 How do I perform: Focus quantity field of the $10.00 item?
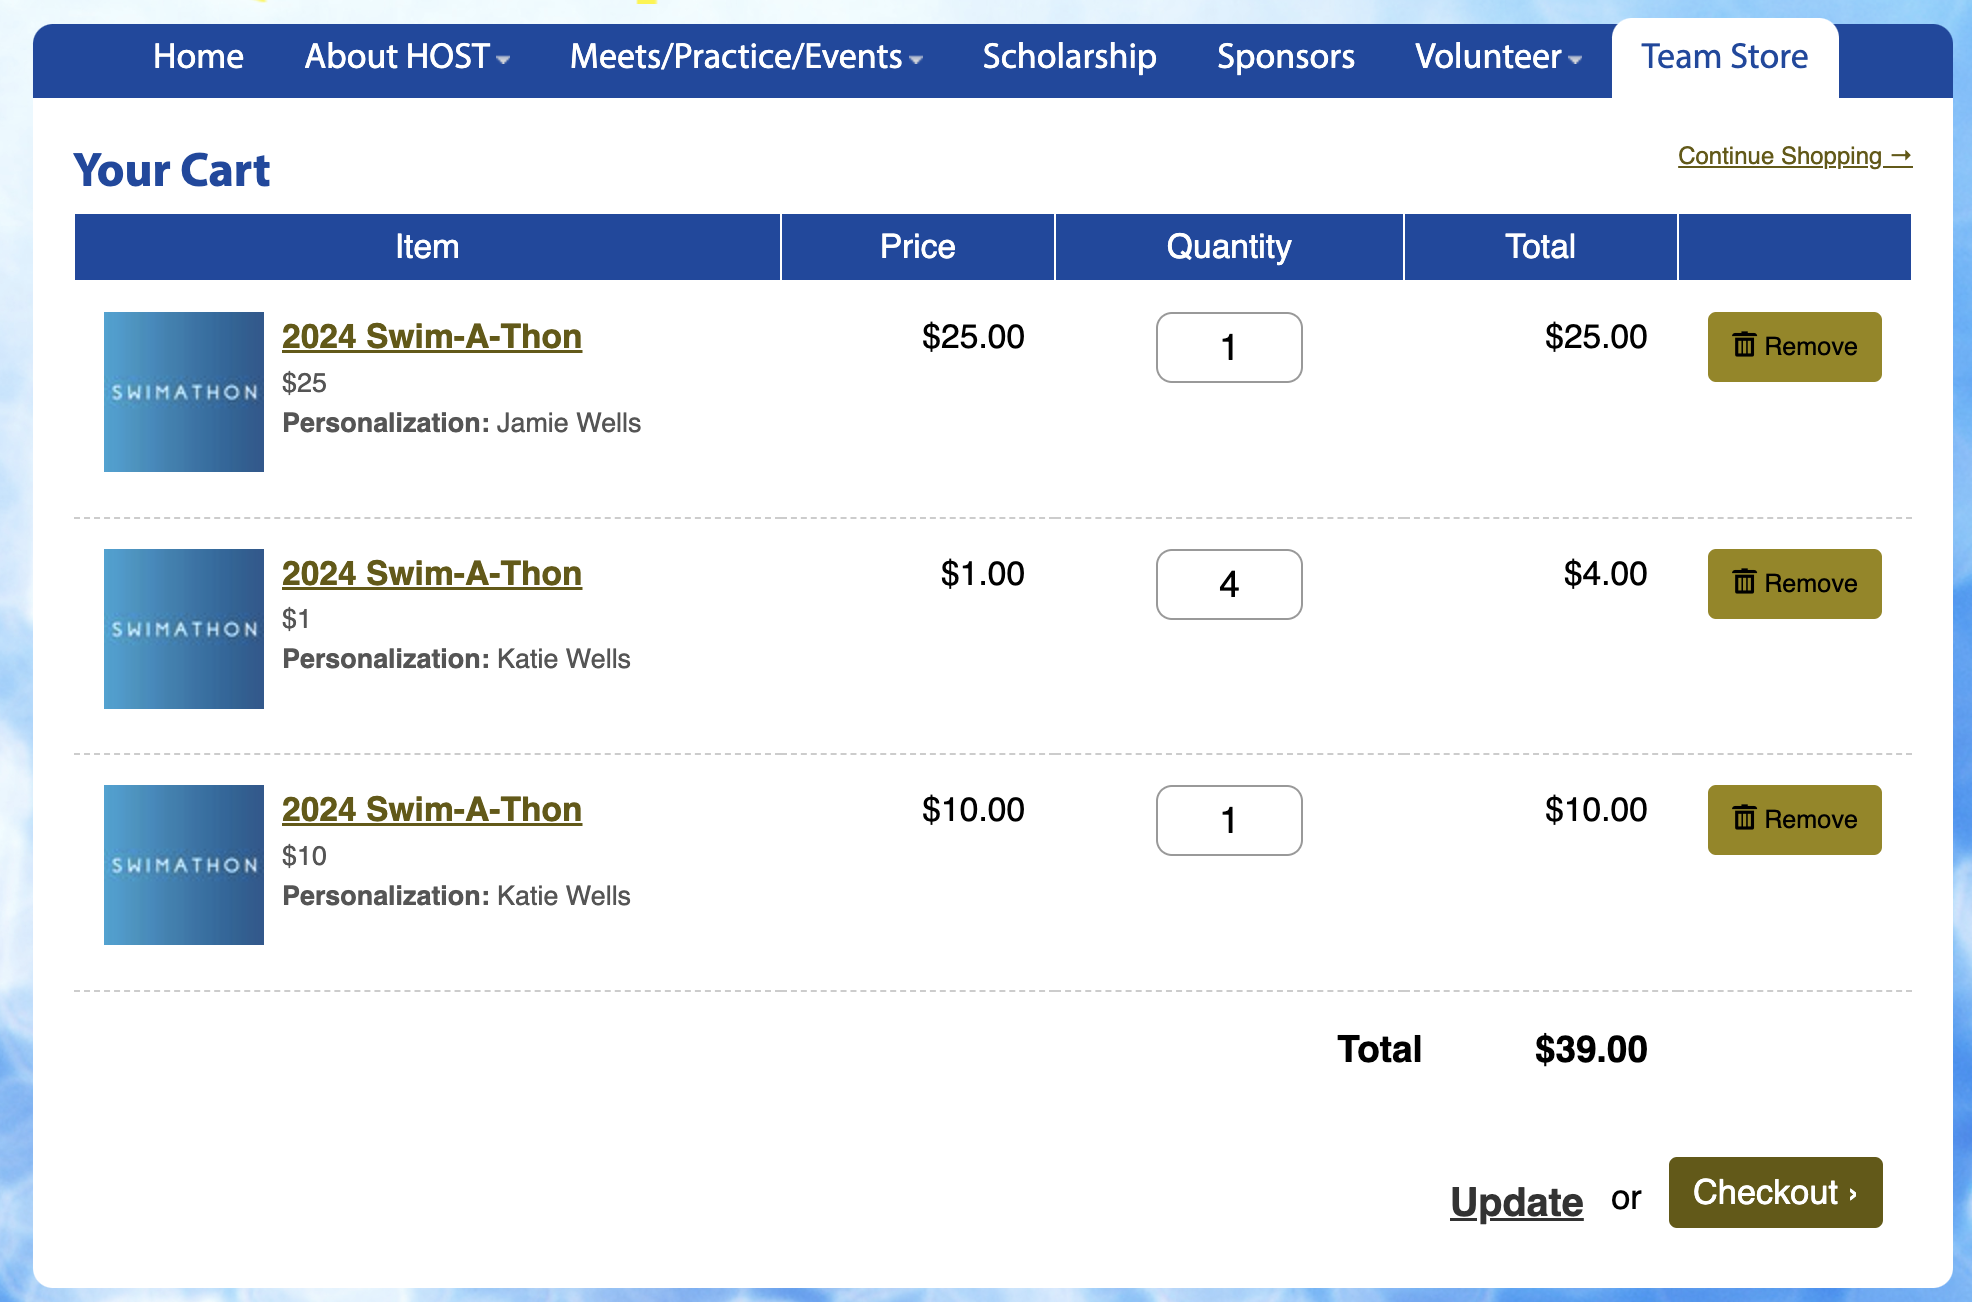1229,820
